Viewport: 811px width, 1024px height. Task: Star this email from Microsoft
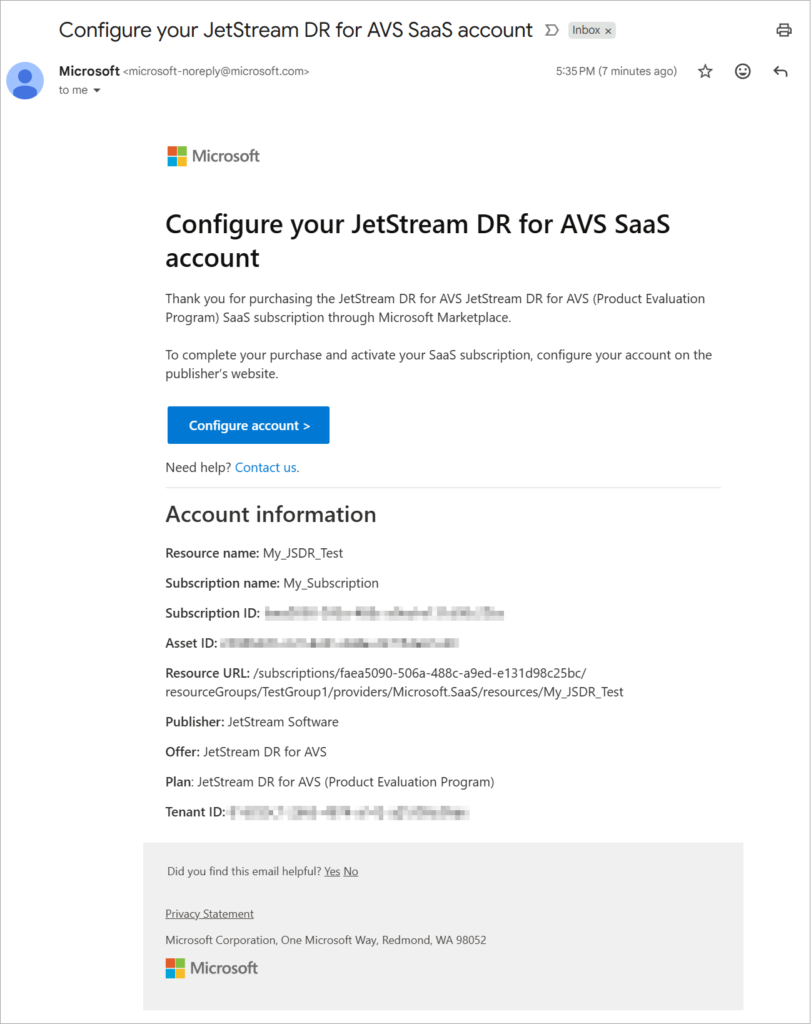[x=705, y=71]
